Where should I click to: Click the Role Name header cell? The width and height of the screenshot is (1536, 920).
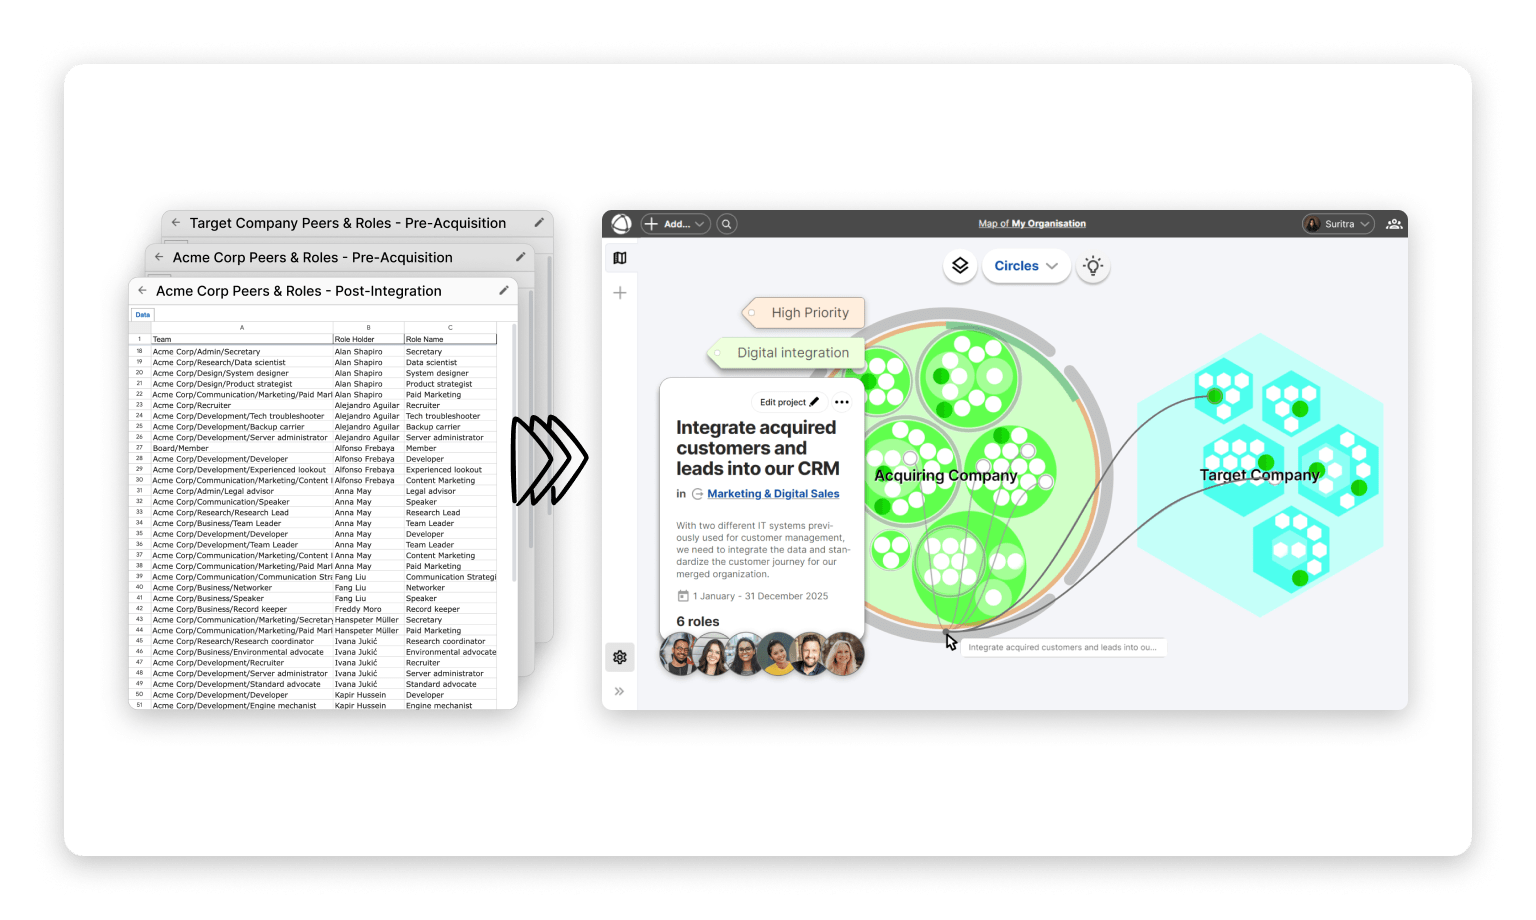pyautogui.click(x=450, y=339)
